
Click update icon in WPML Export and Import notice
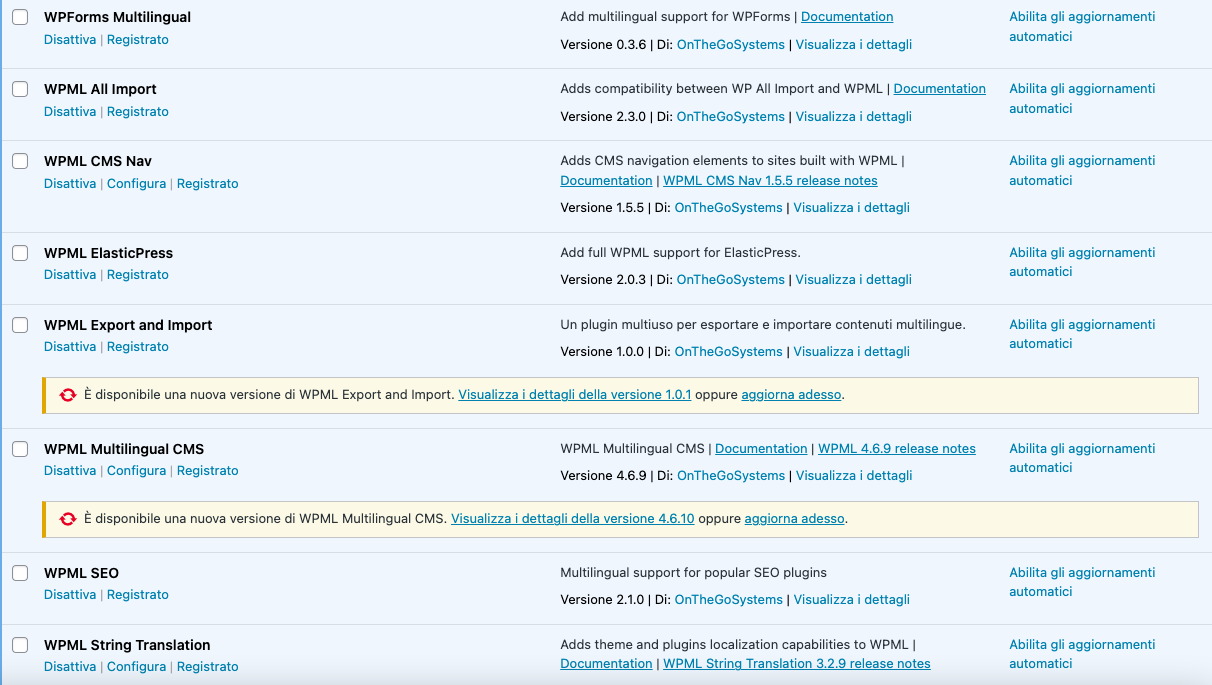click(68, 395)
